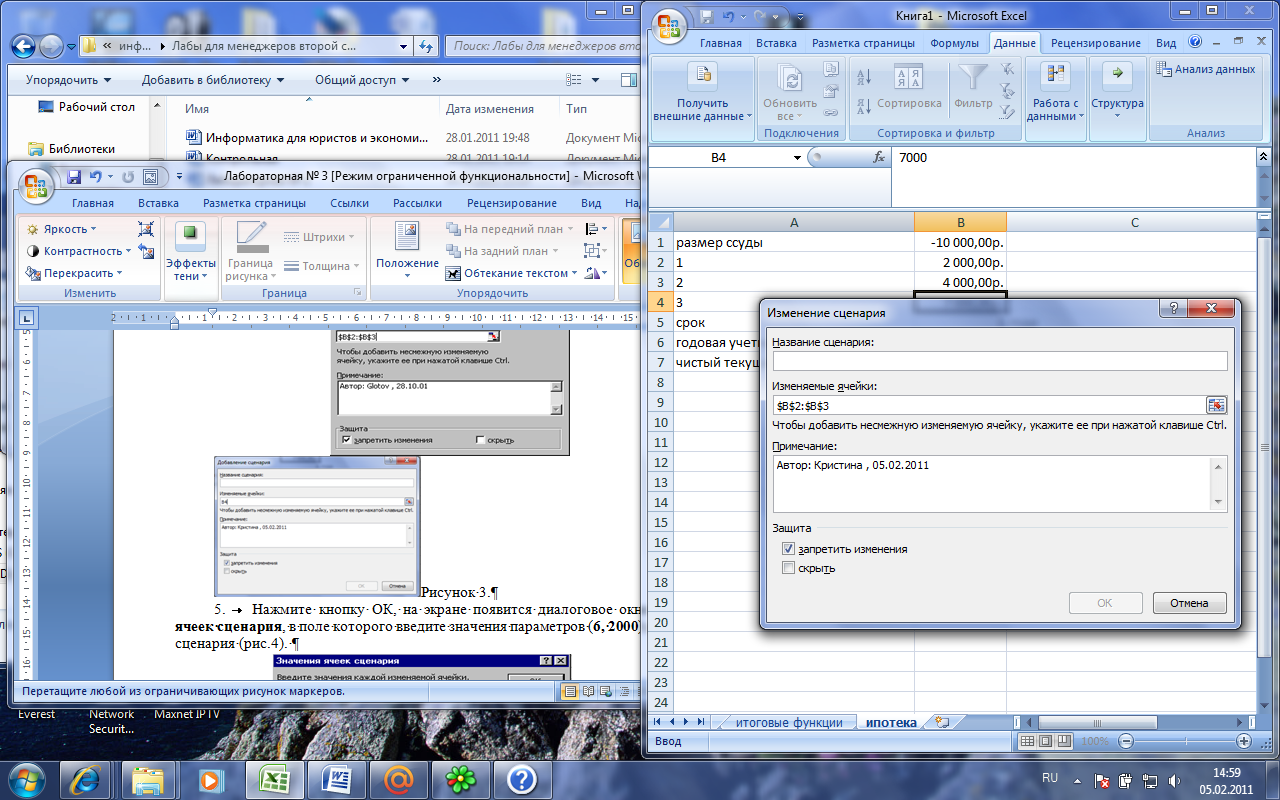The width and height of the screenshot is (1280, 800).
Task: Expand the Excel formula bar
Action: 1265,157
